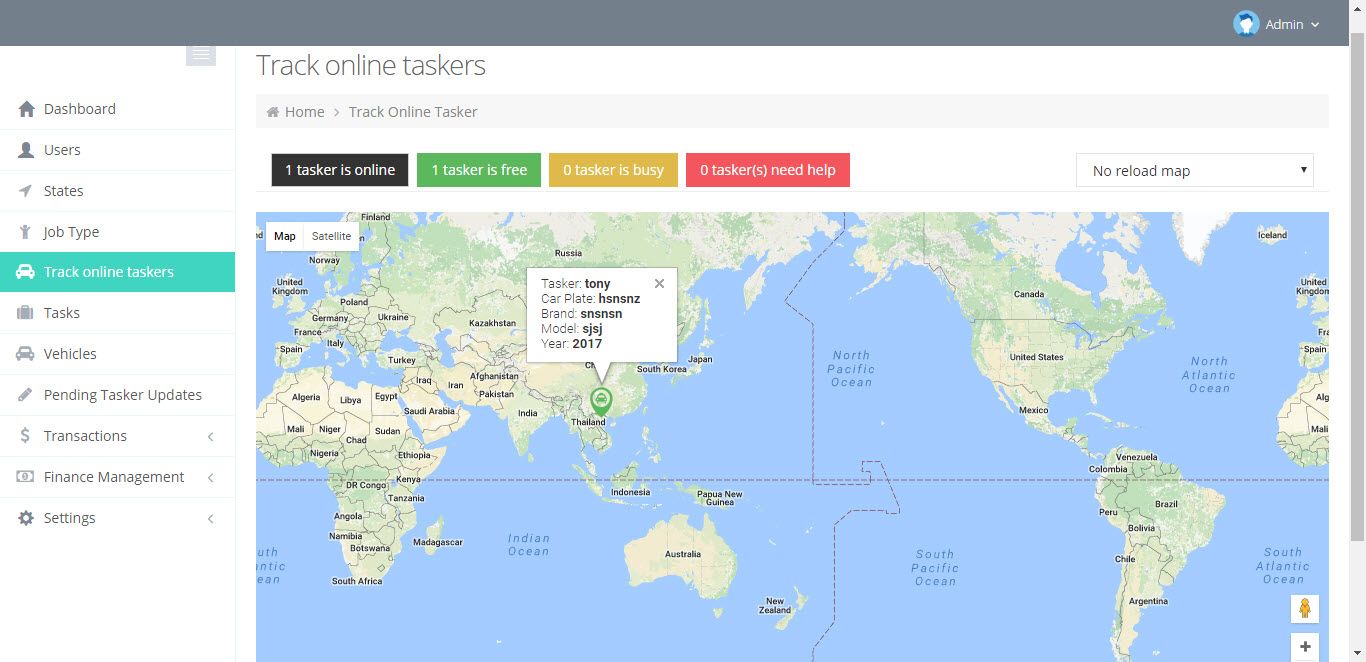Click the Job Type figure icon
Viewport: 1366px width, 662px height.
(x=26, y=232)
